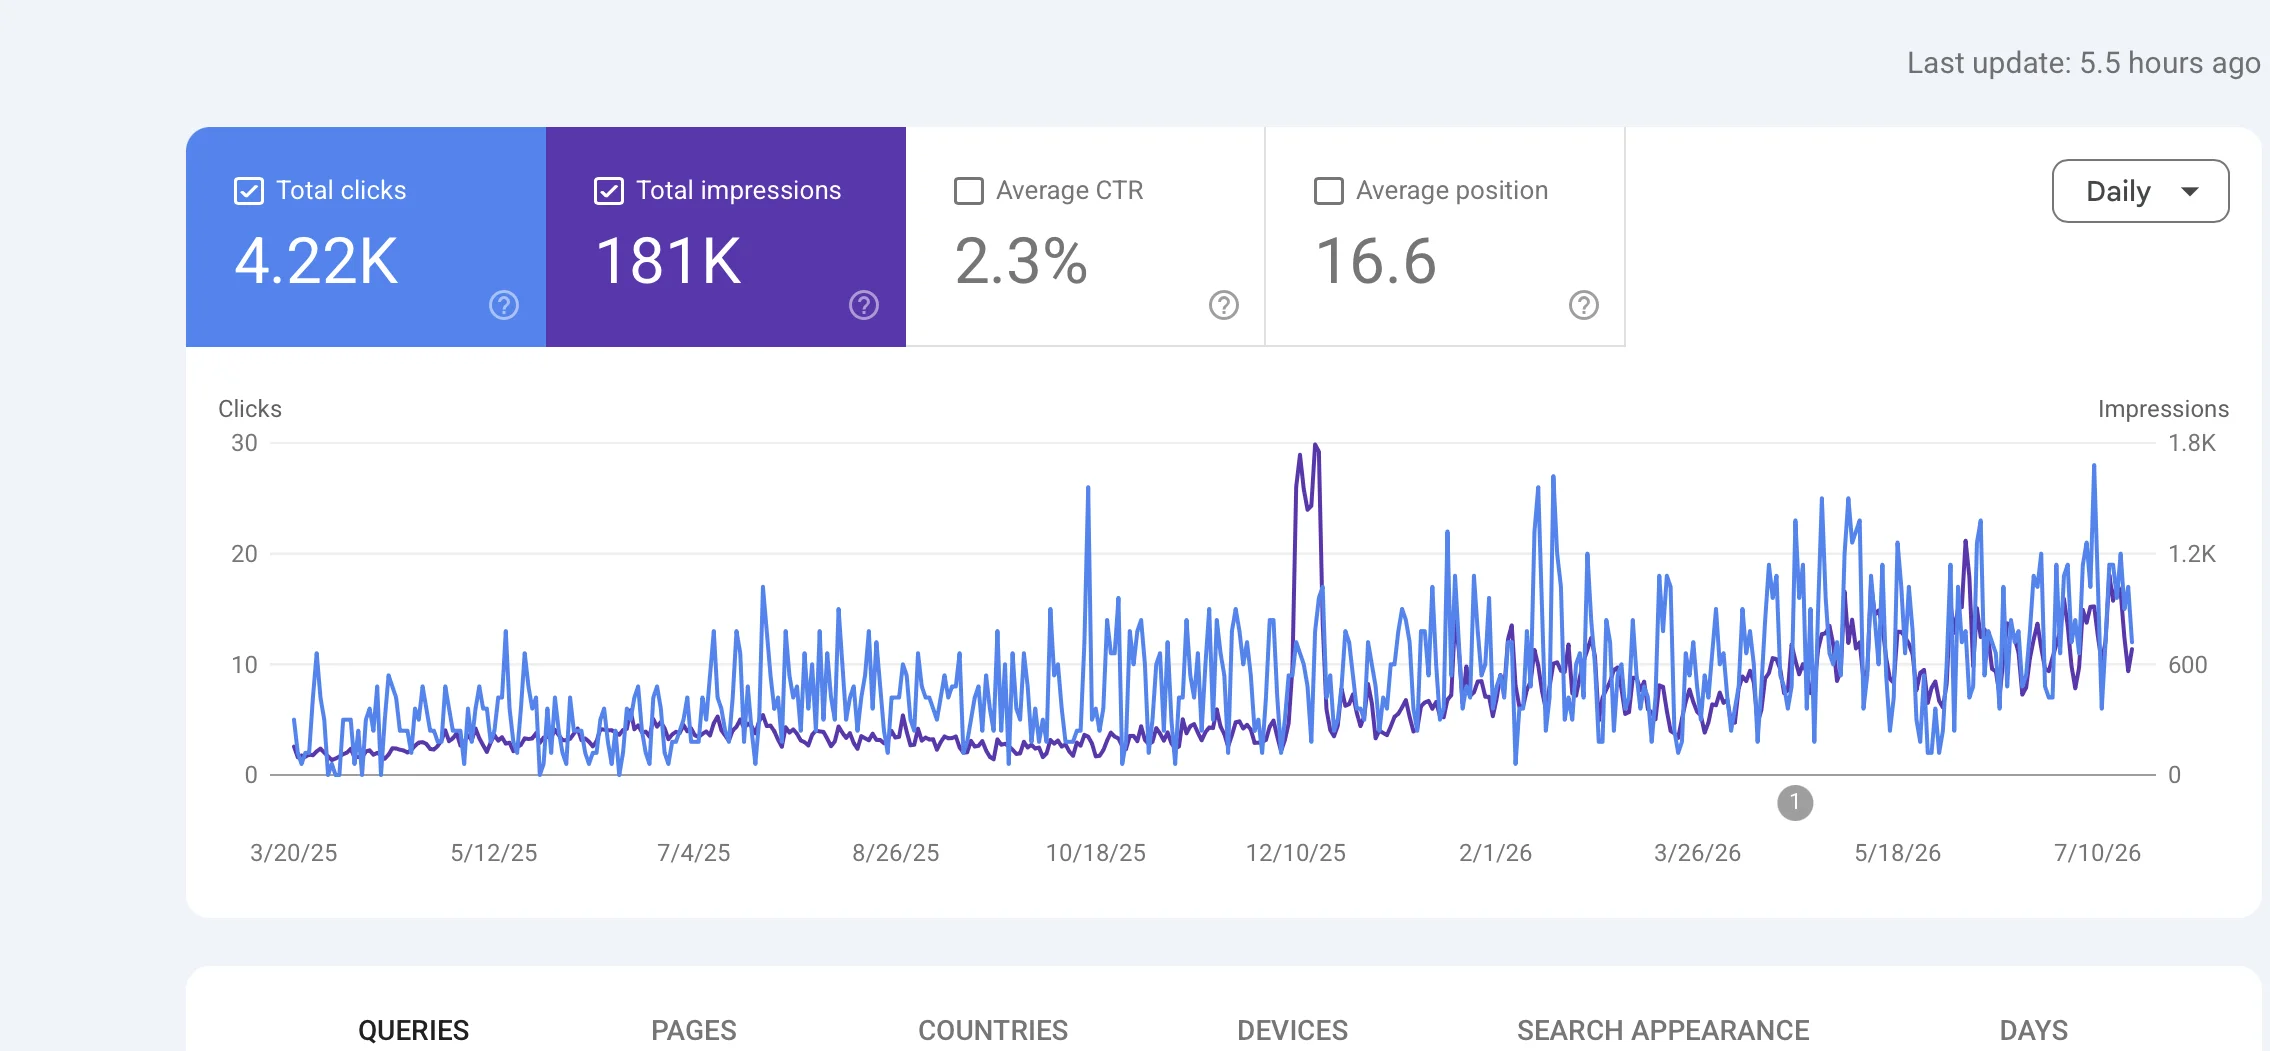The width and height of the screenshot is (2270, 1051).
Task: Click the Impressions axis title
Action: (2163, 409)
